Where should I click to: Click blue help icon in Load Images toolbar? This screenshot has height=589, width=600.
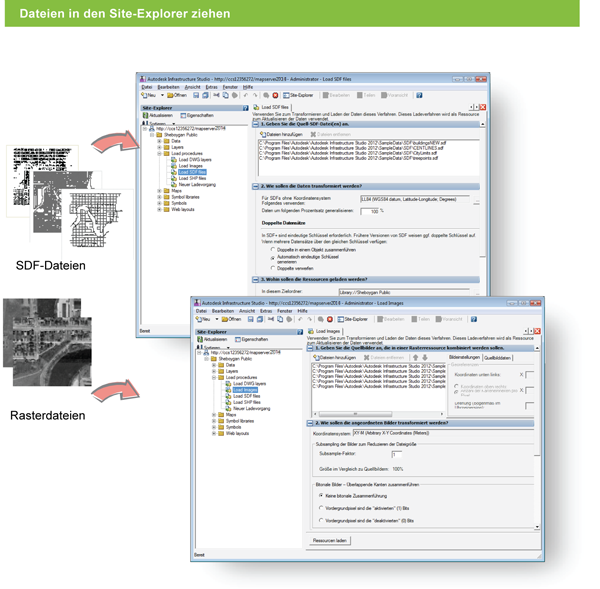pyautogui.click(x=474, y=319)
